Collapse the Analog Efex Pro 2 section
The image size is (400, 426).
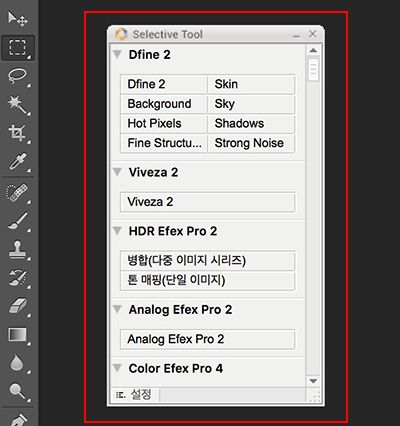point(117,309)
